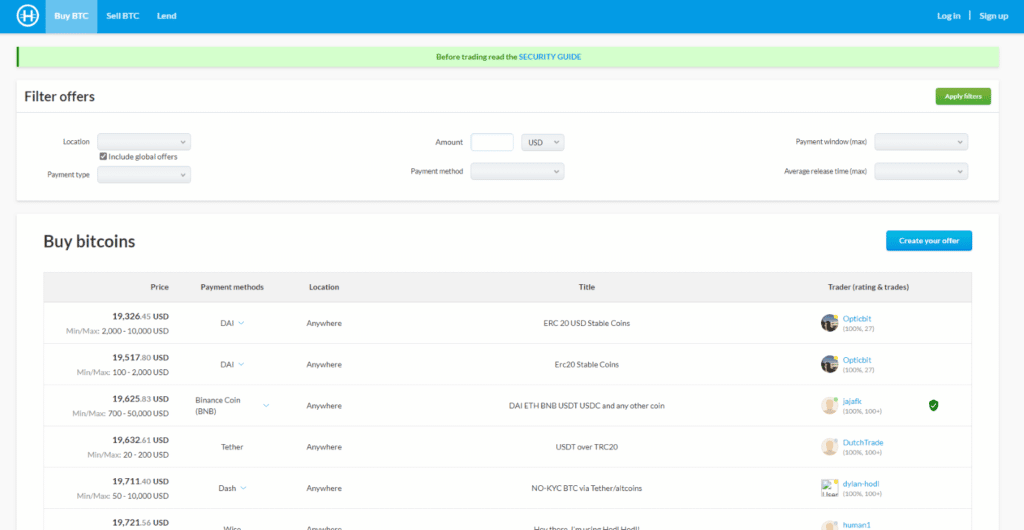
Task: Expand DAI payment methods in 19,517.80 row
Action: 242,364
